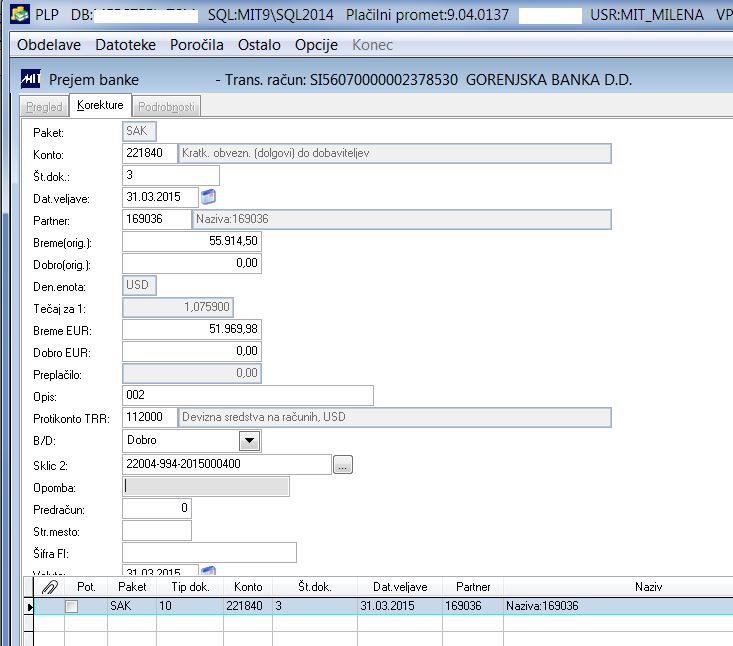This screenshot has width=733, height=646.
Task: Click the Breme EUR amount field
Action: [x=192, y=329]
